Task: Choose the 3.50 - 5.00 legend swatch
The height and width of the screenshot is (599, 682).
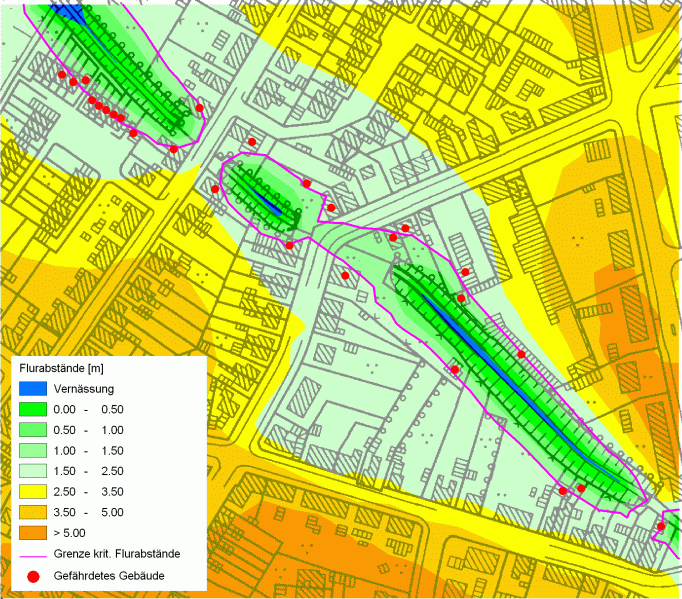Action: coord(34,511)
